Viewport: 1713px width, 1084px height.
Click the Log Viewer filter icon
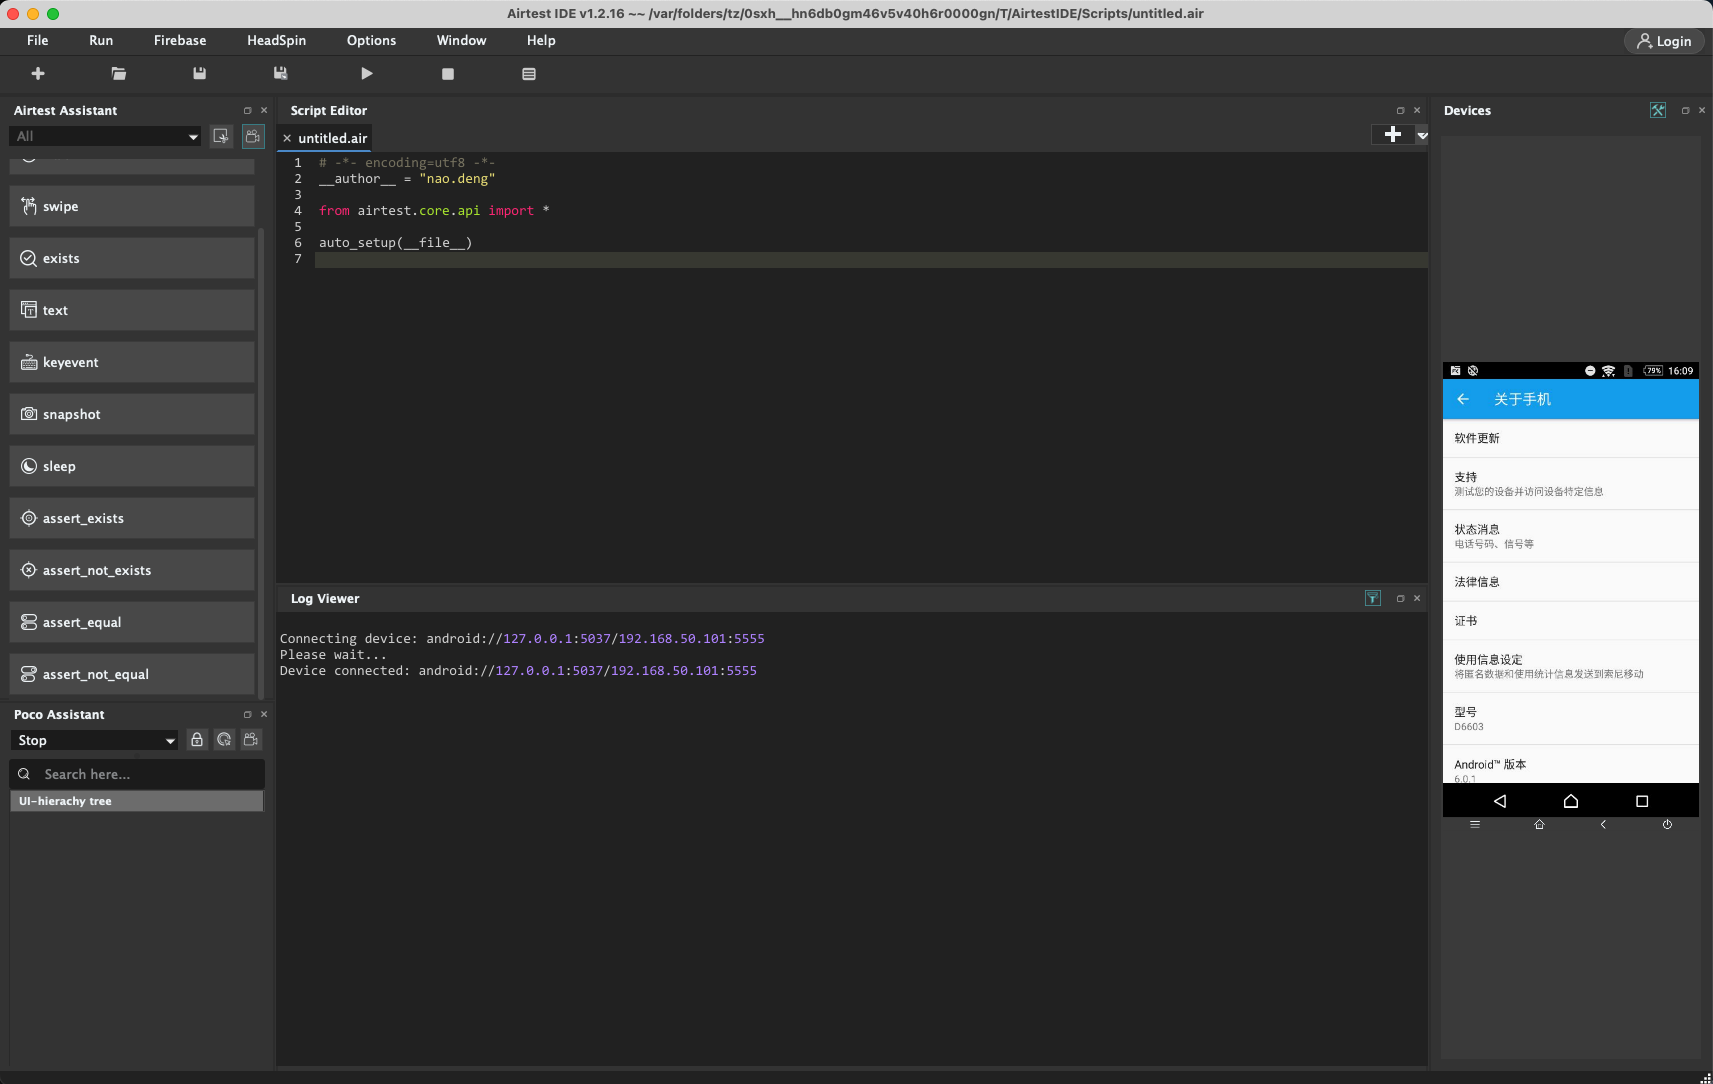(1372, 598)
